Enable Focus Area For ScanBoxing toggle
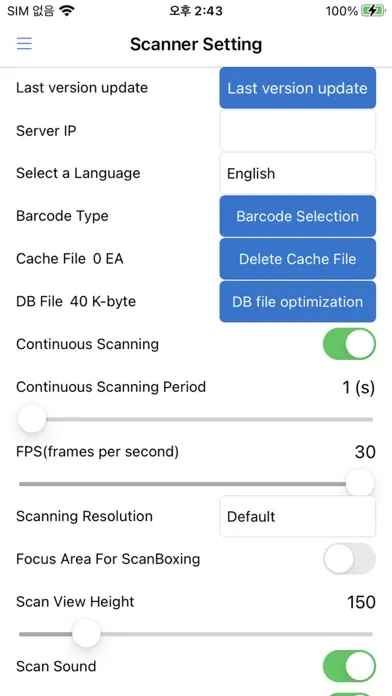Screen dimensions: 392x696 click(349, 558)
